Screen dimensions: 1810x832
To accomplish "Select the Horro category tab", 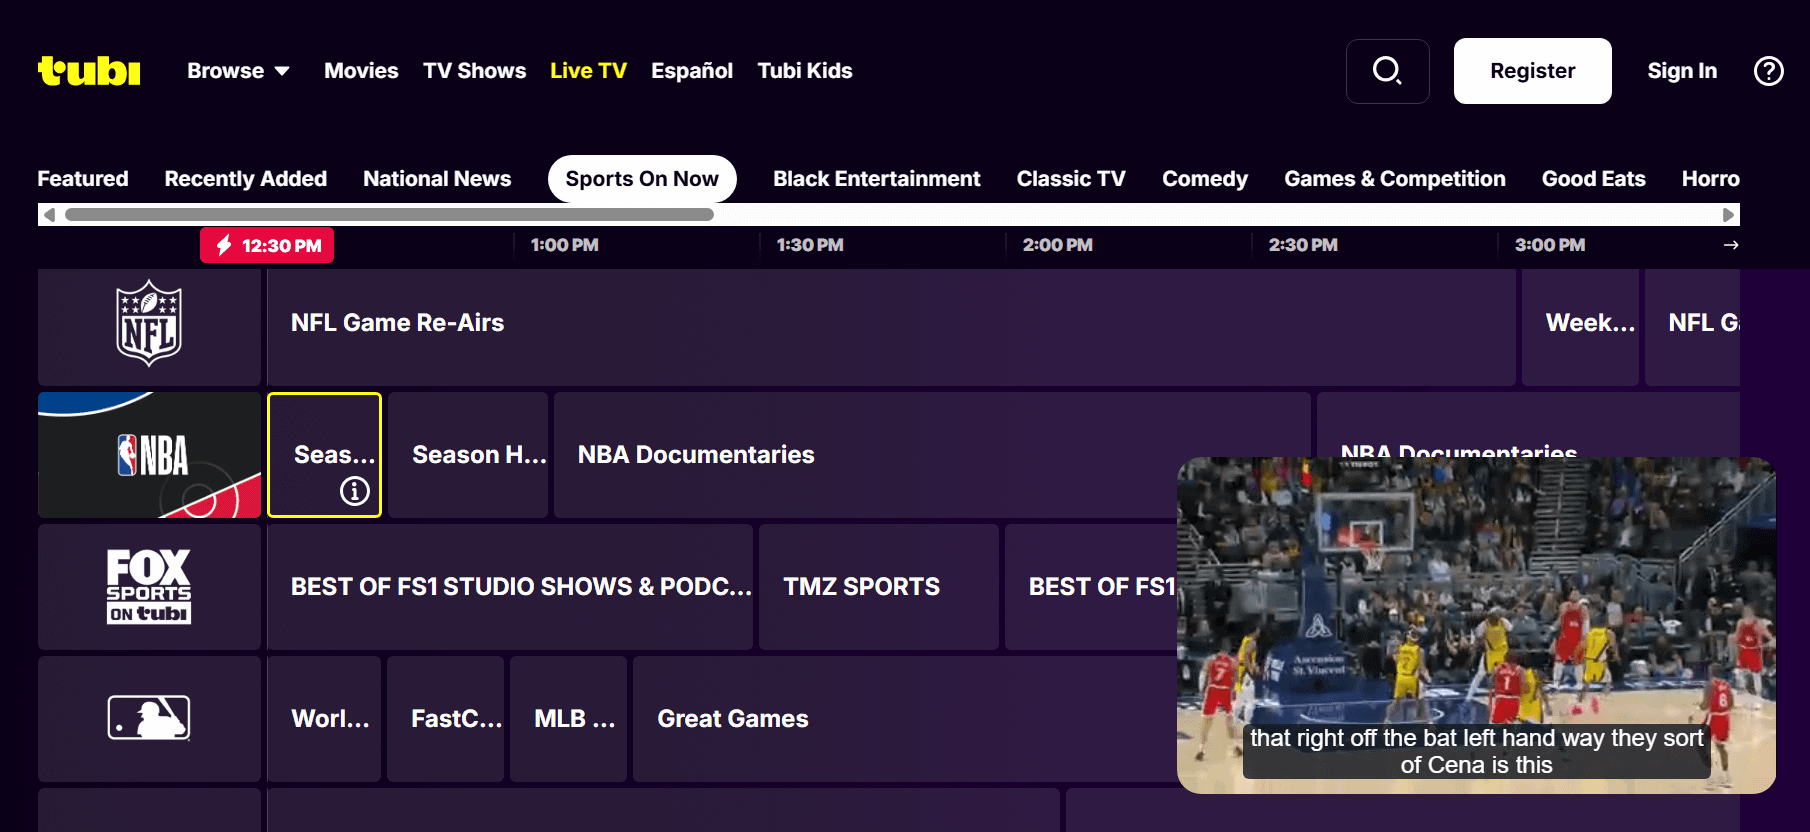I will [1710, 179].
